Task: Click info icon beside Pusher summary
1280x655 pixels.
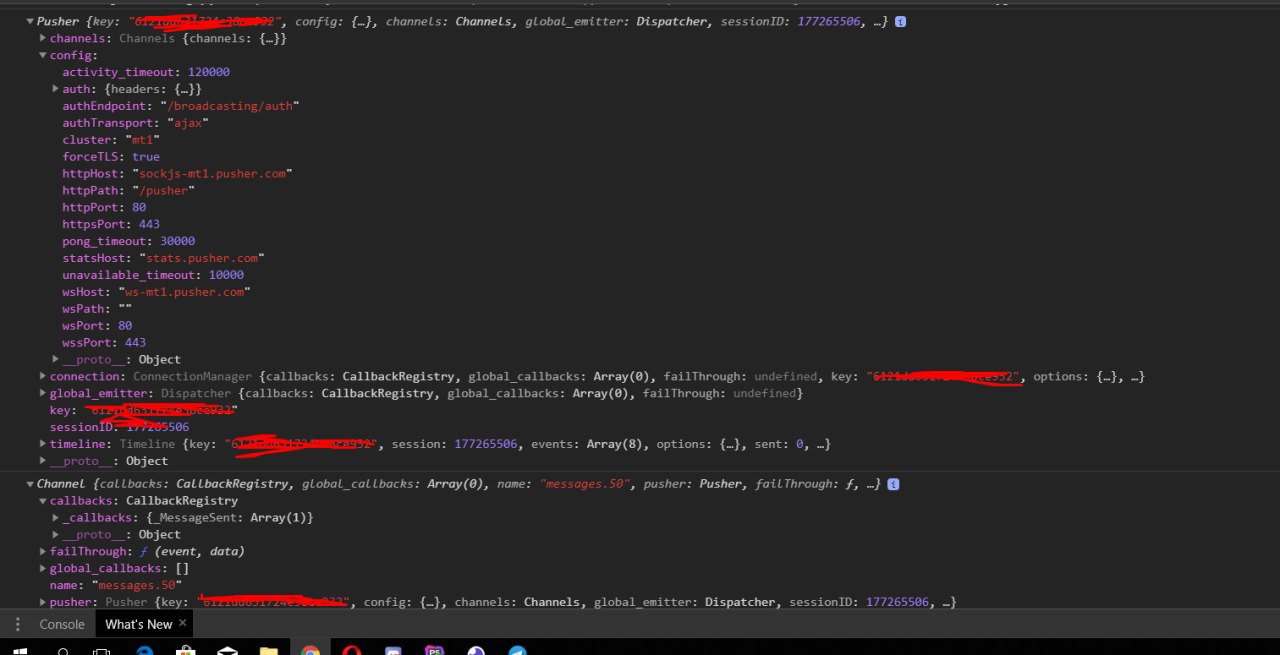Action: [x=900, y=21]
